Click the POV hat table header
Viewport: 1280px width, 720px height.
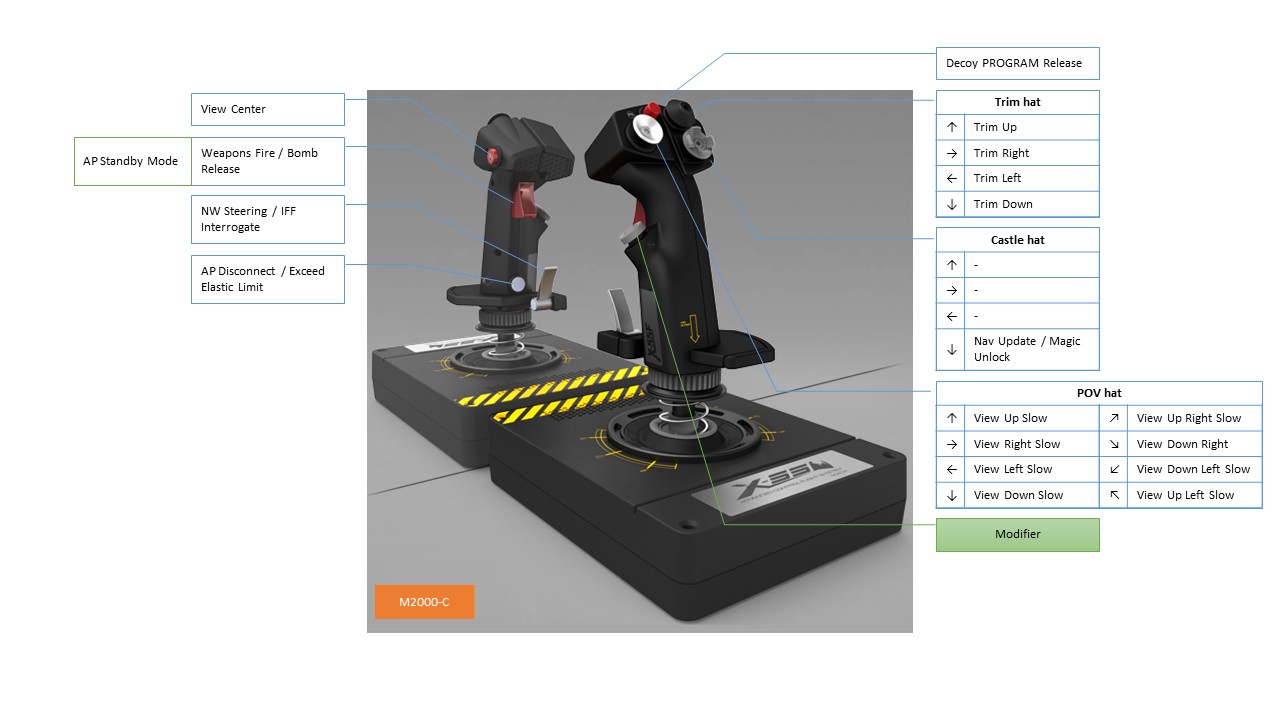point(1098,393)
